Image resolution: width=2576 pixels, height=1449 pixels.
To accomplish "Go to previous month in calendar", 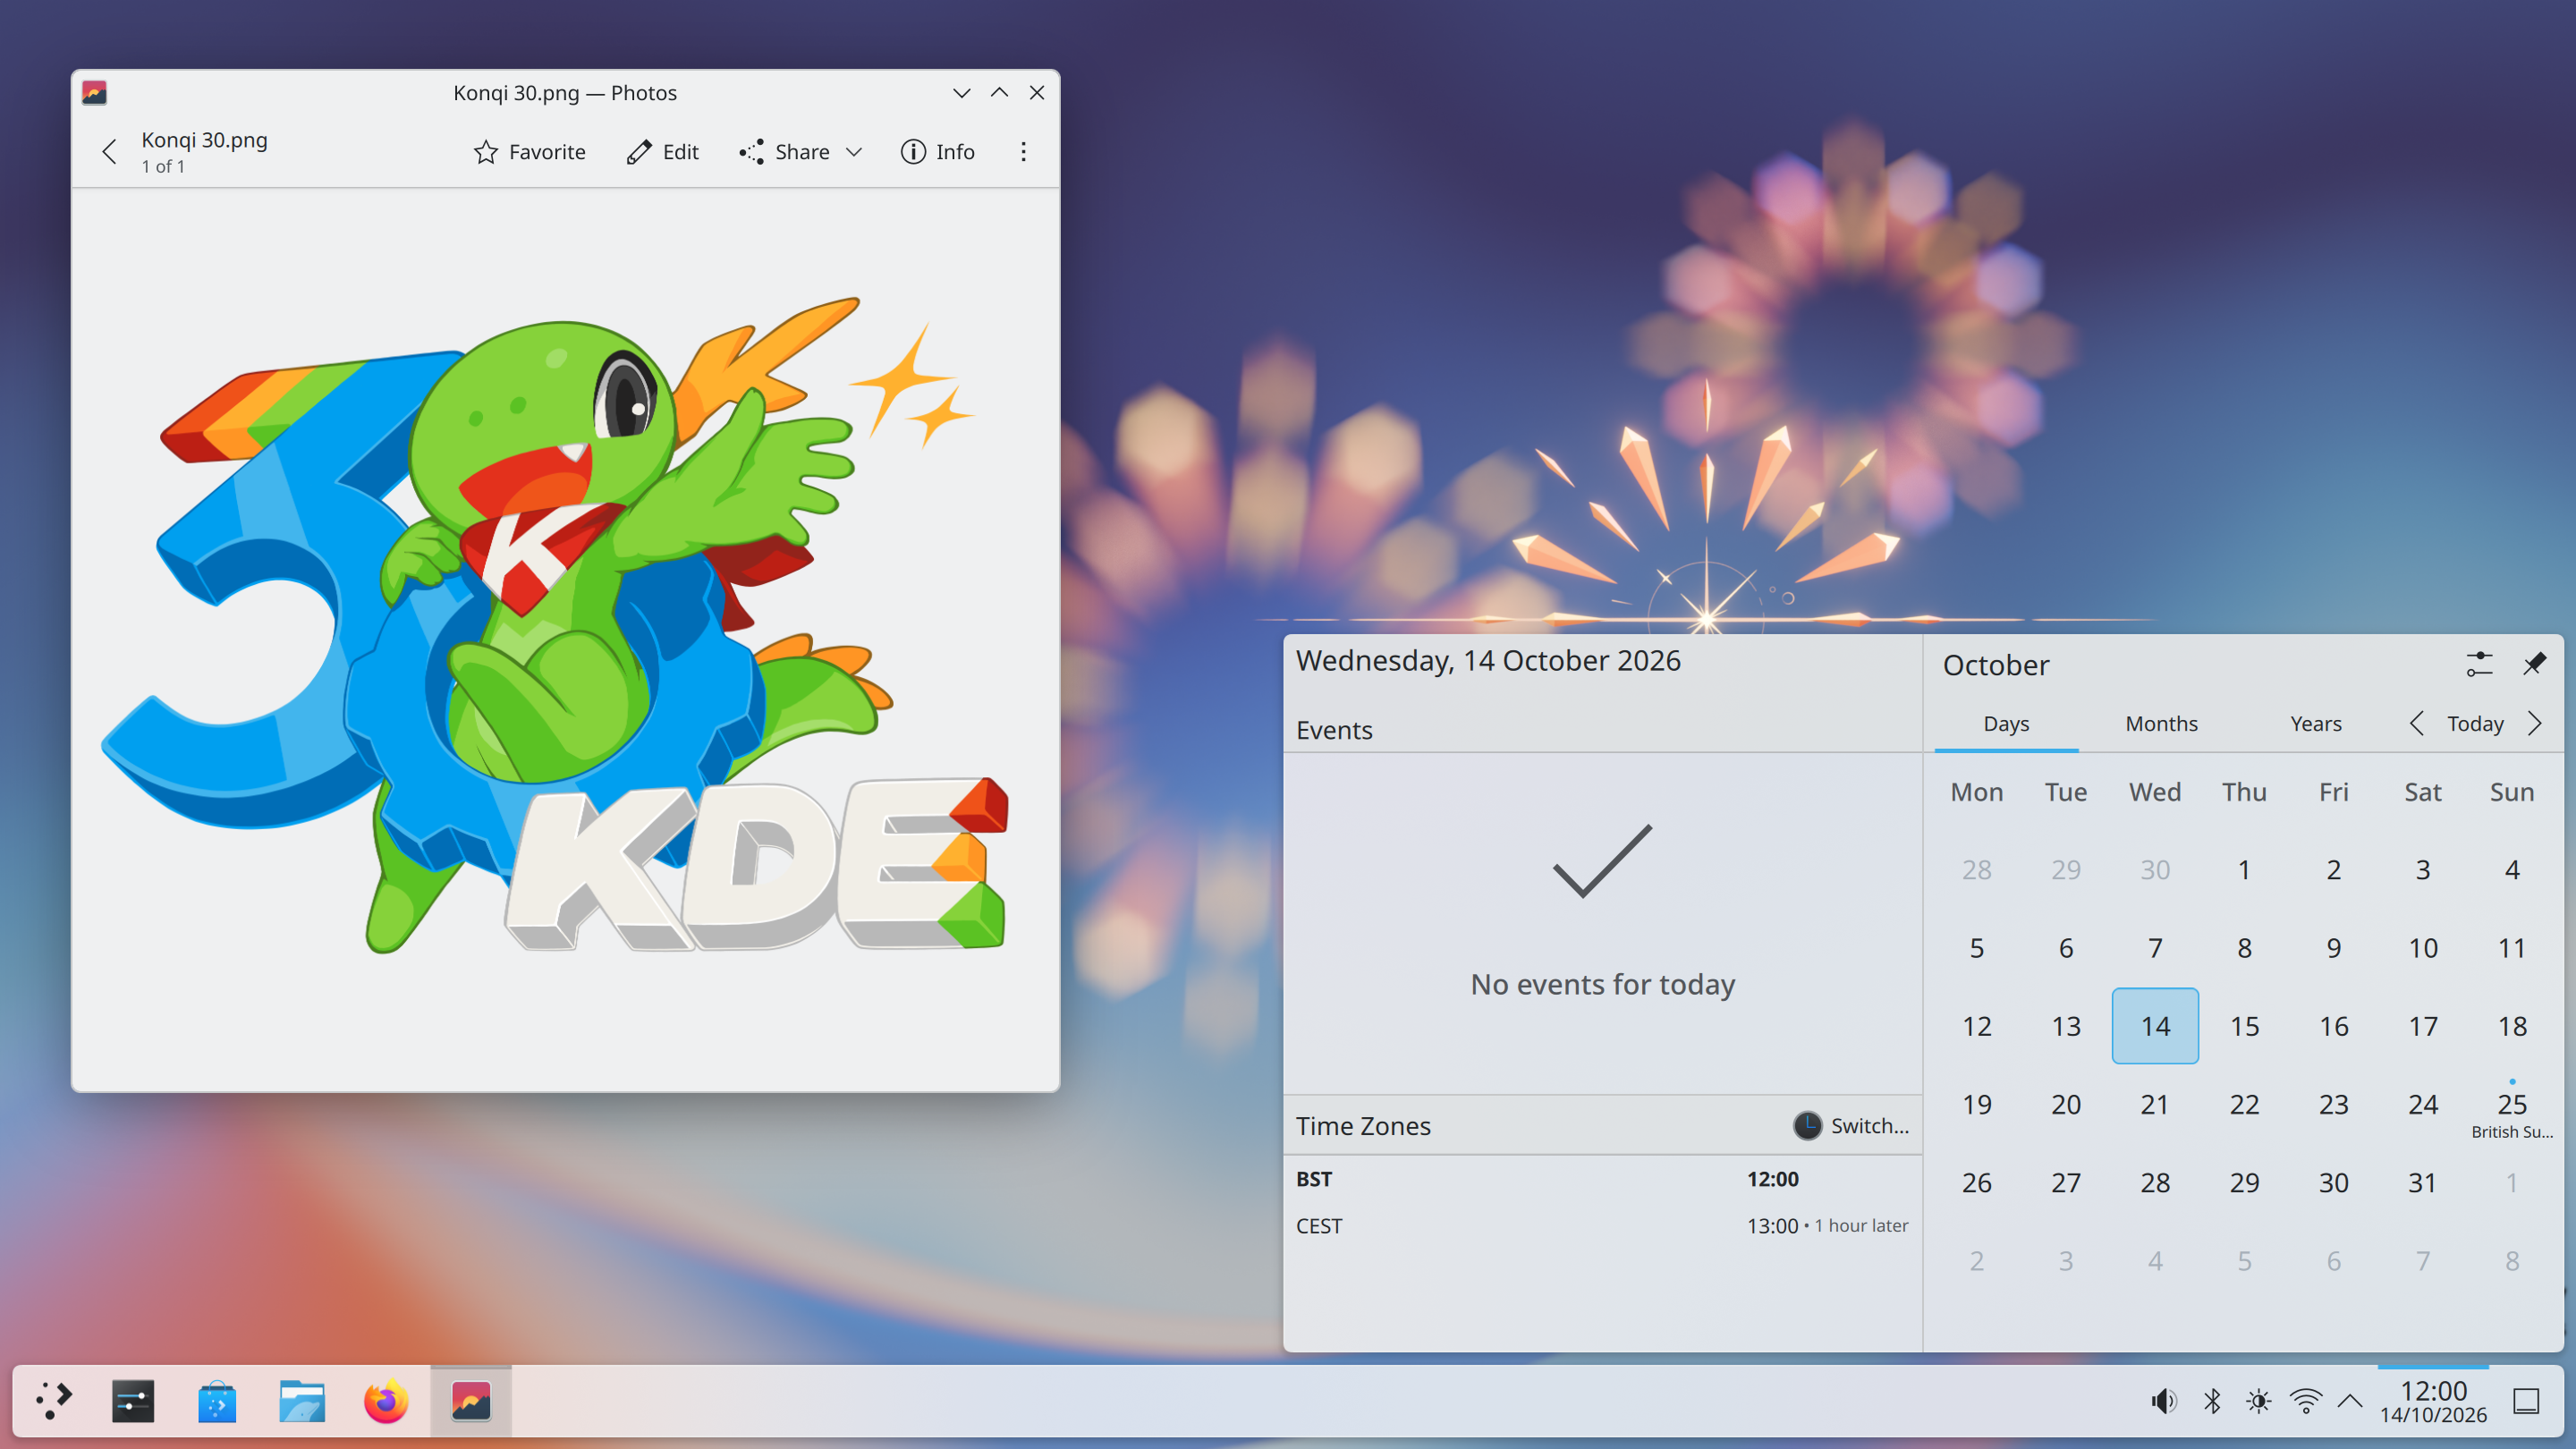I will point(2416,723).
